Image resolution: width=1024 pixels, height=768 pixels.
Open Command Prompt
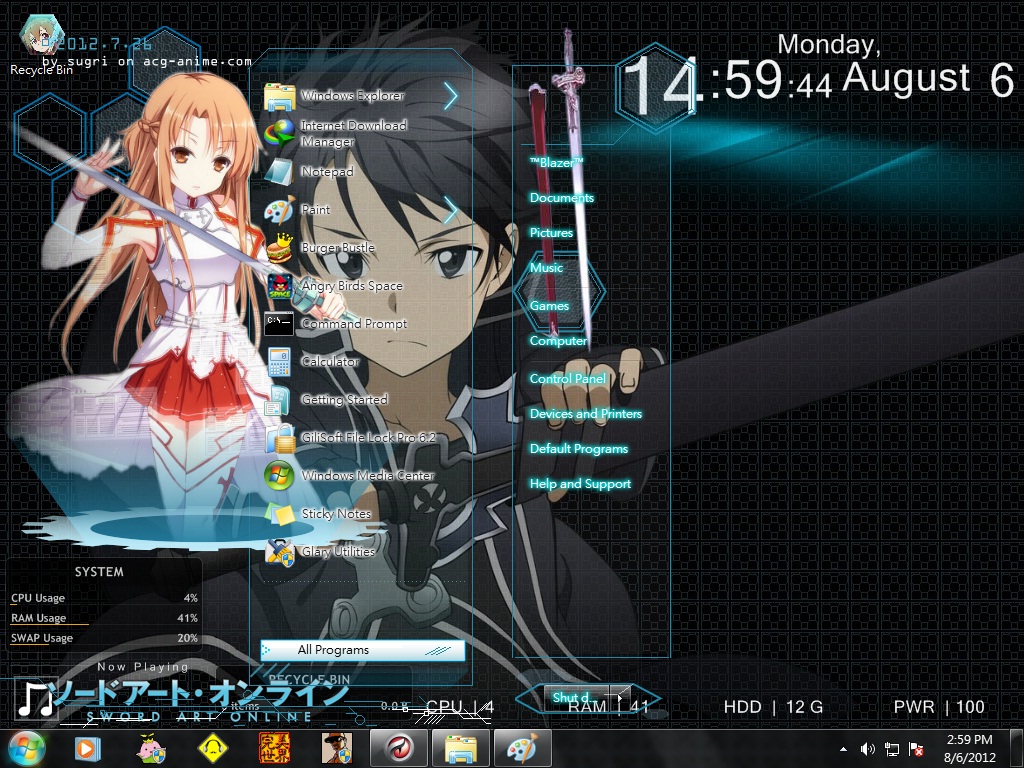[x=353, y=324]
